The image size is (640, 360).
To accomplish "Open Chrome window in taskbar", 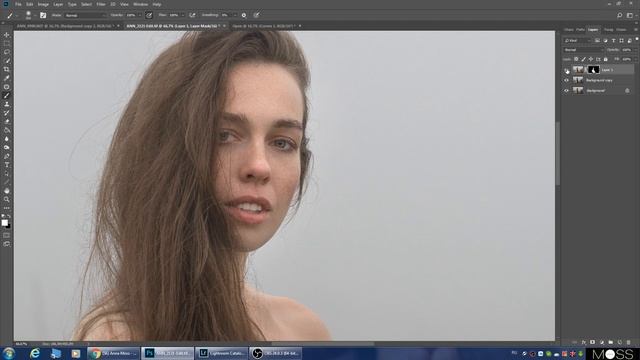I will click(113, 353).
